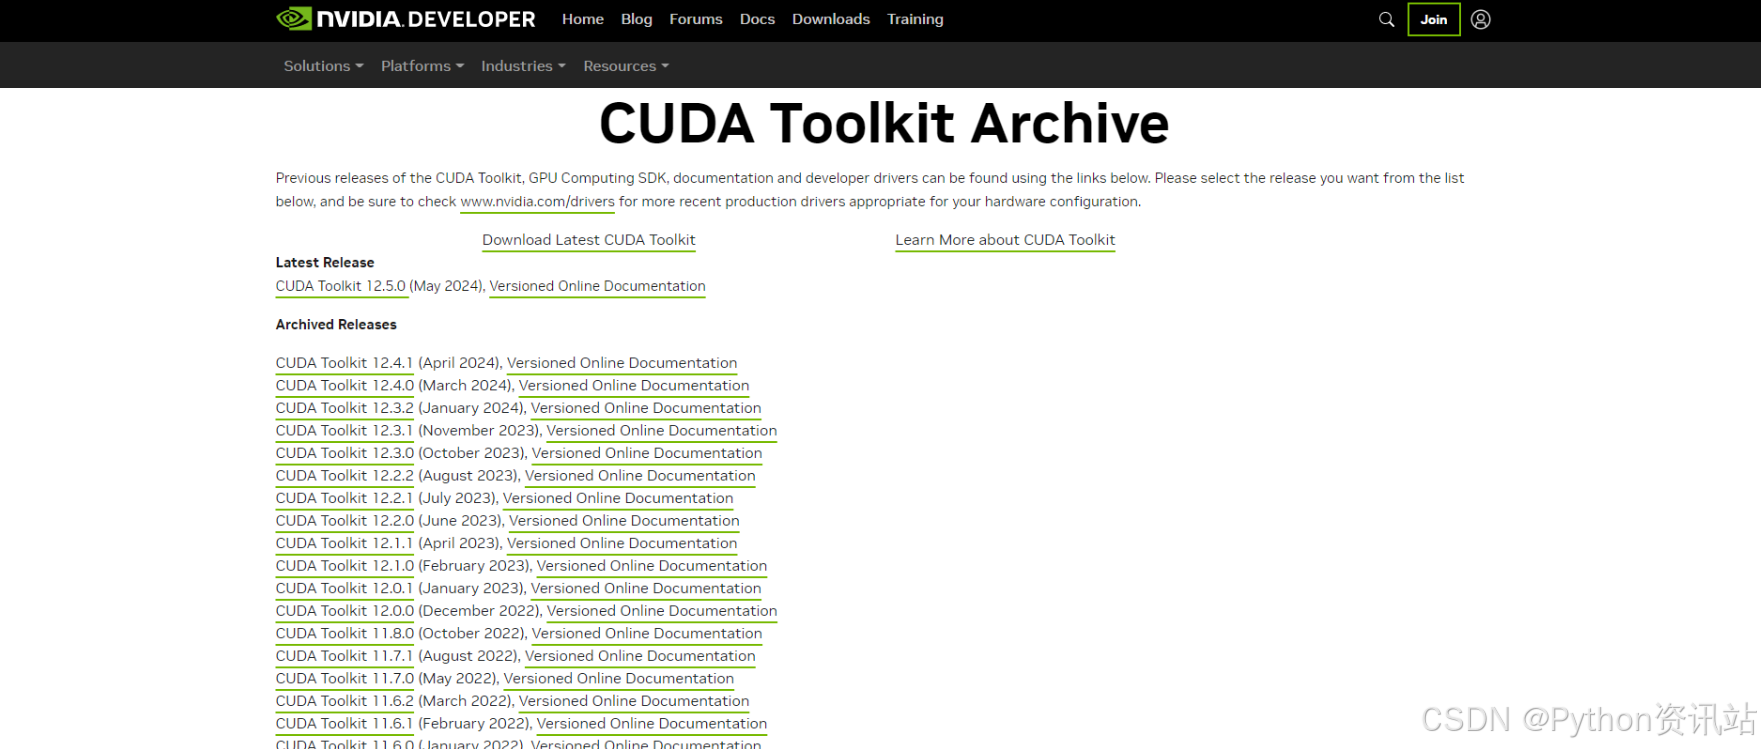Follow the www.nvidia.com/drivers link
Viewport: 1761px width, 749px height.
pos(537,202)
